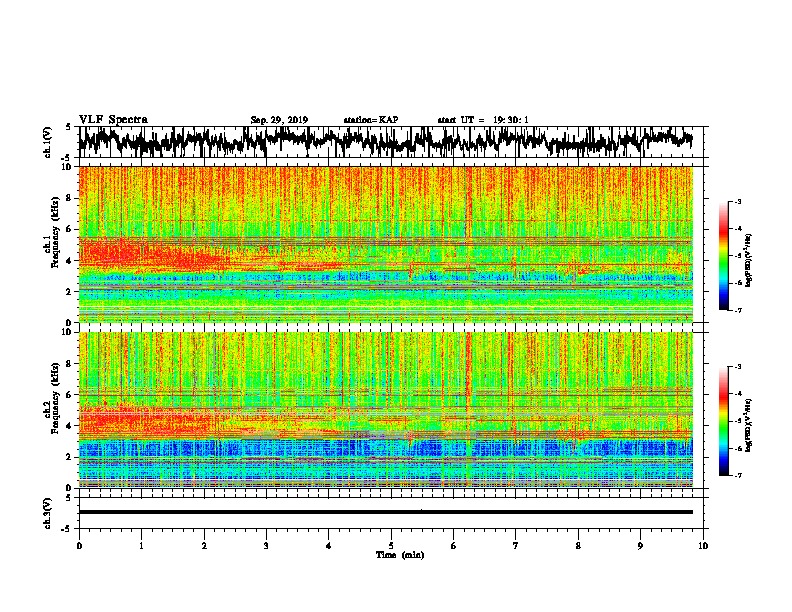
Task: Click time axis tick label "7"
Action: click(x=516, y=546)
